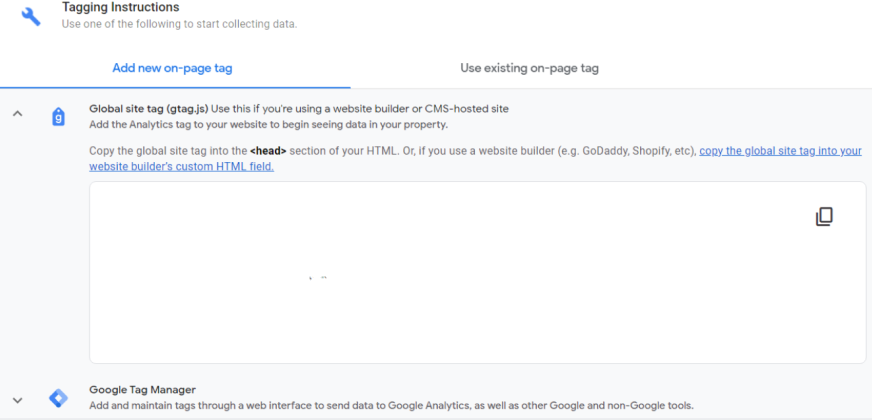Screen dimensions: 872x420
Task: Click the 'Copy the global site tag into' sentence
Action: click(x=165, y=151)
